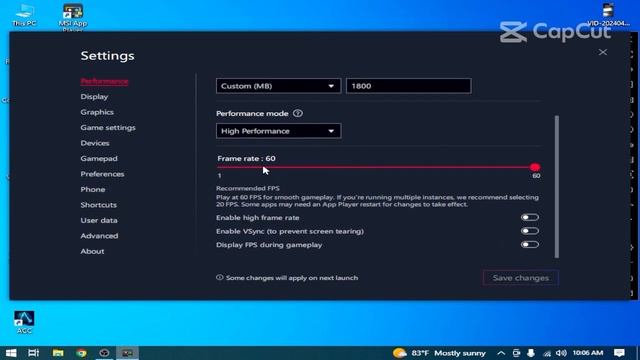Open the Advanced tab
This screenshot has width=640, height=360.
99,236
